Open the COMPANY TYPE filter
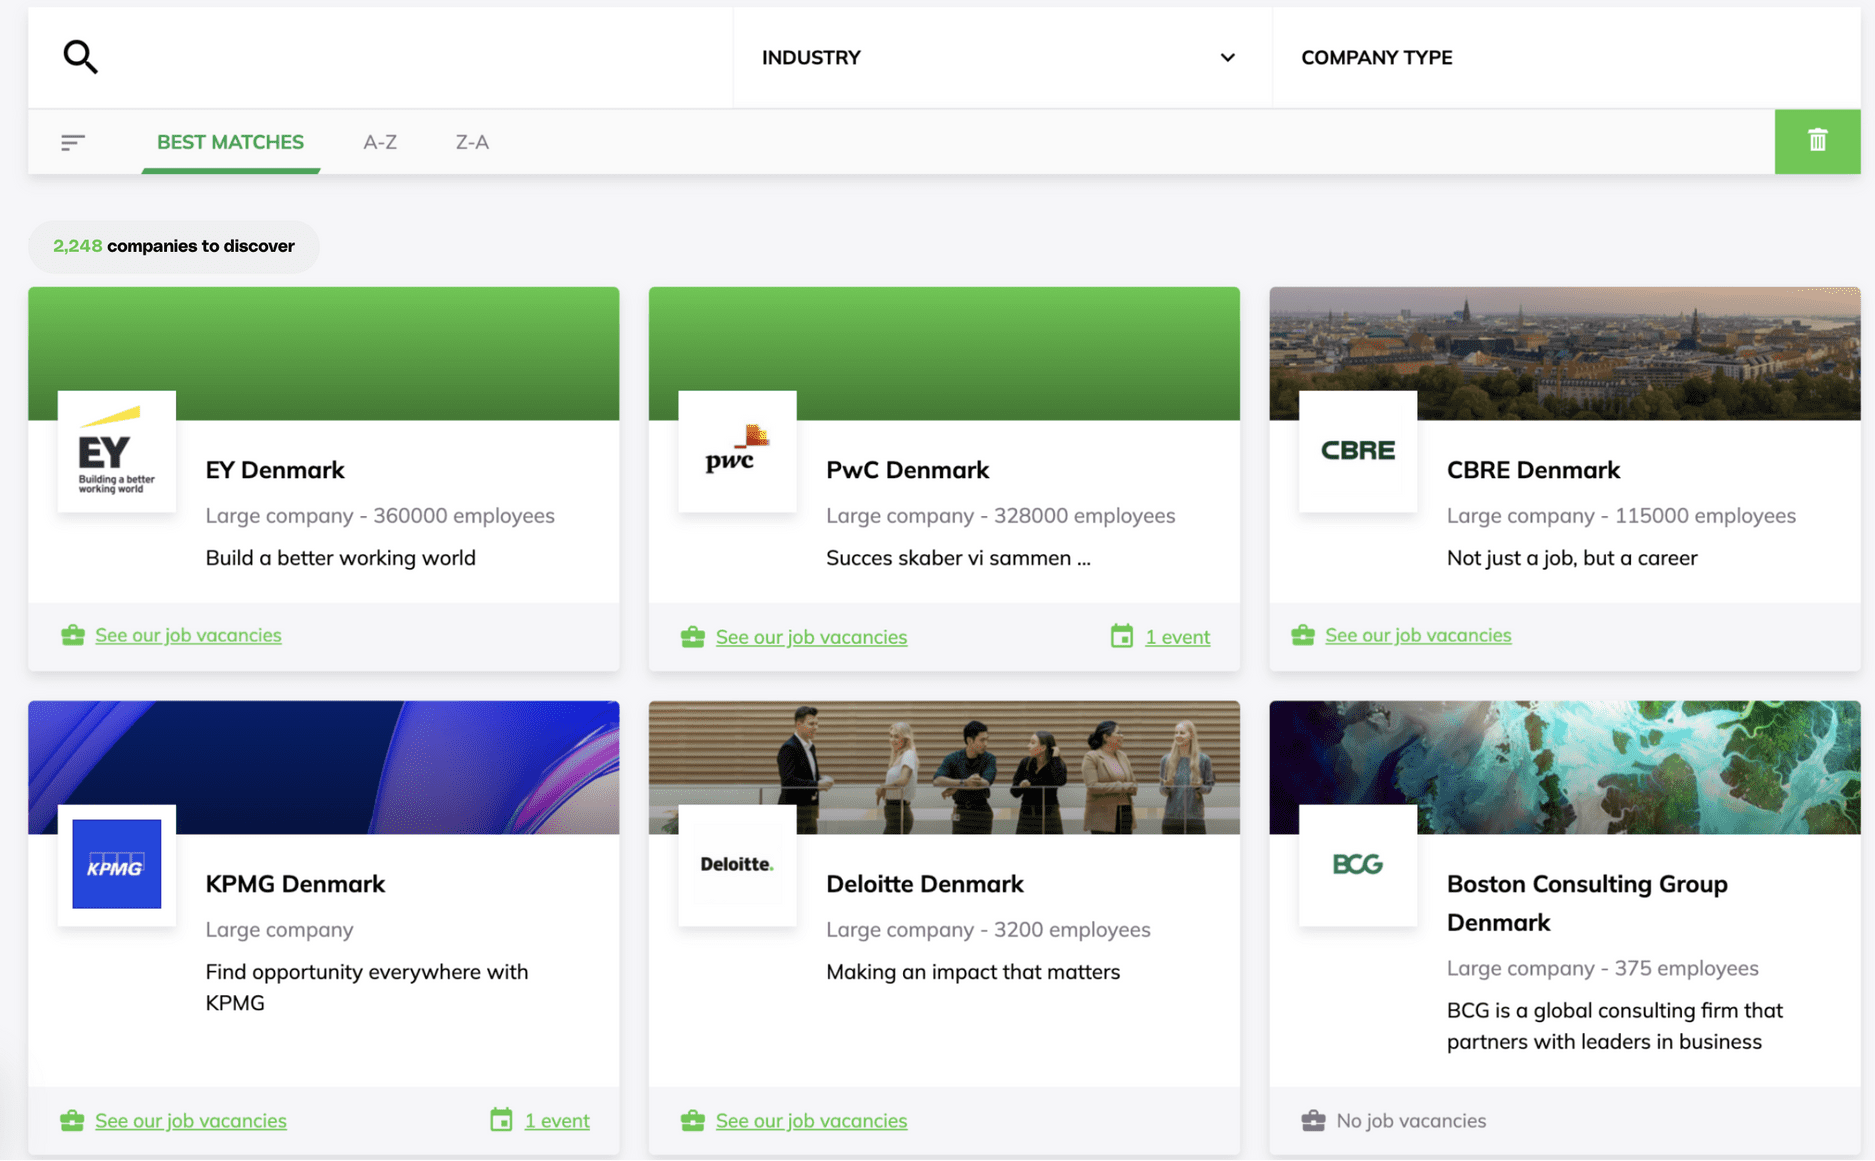Viewport: 1875px width, 1161px height. coord(1377,57)
